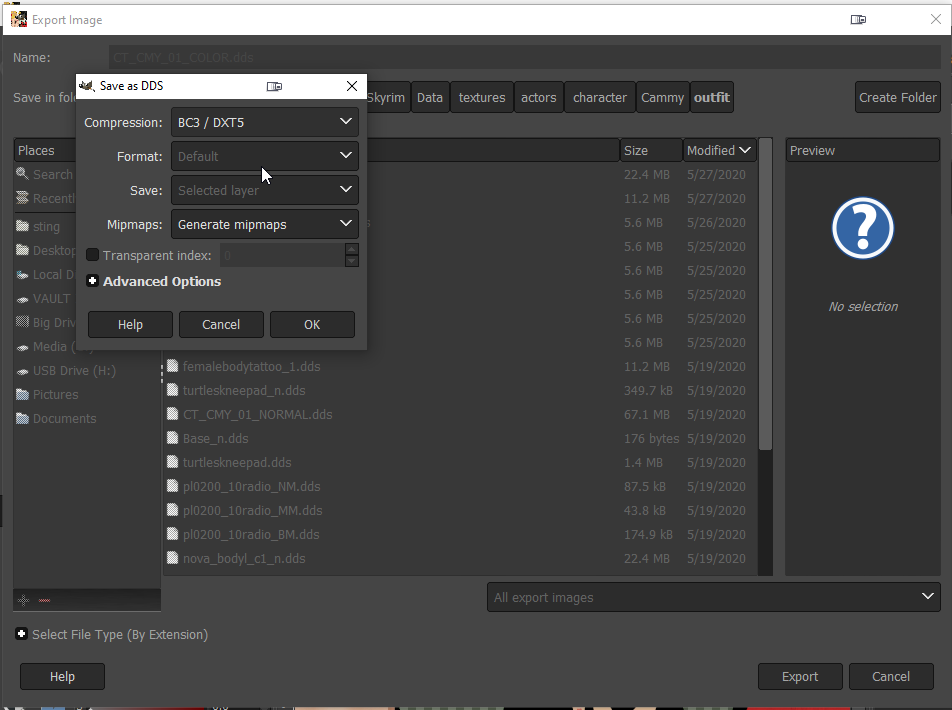Go to the character path segment
Screen dimensions: 952x710
pos(600,97)
